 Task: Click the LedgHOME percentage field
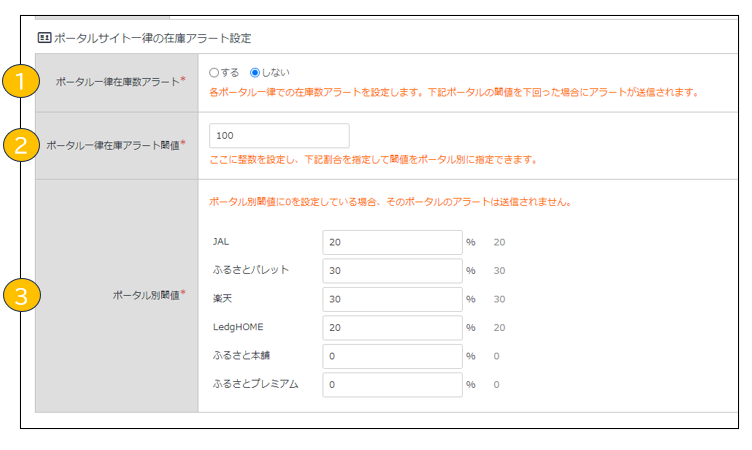pos(392,327)
